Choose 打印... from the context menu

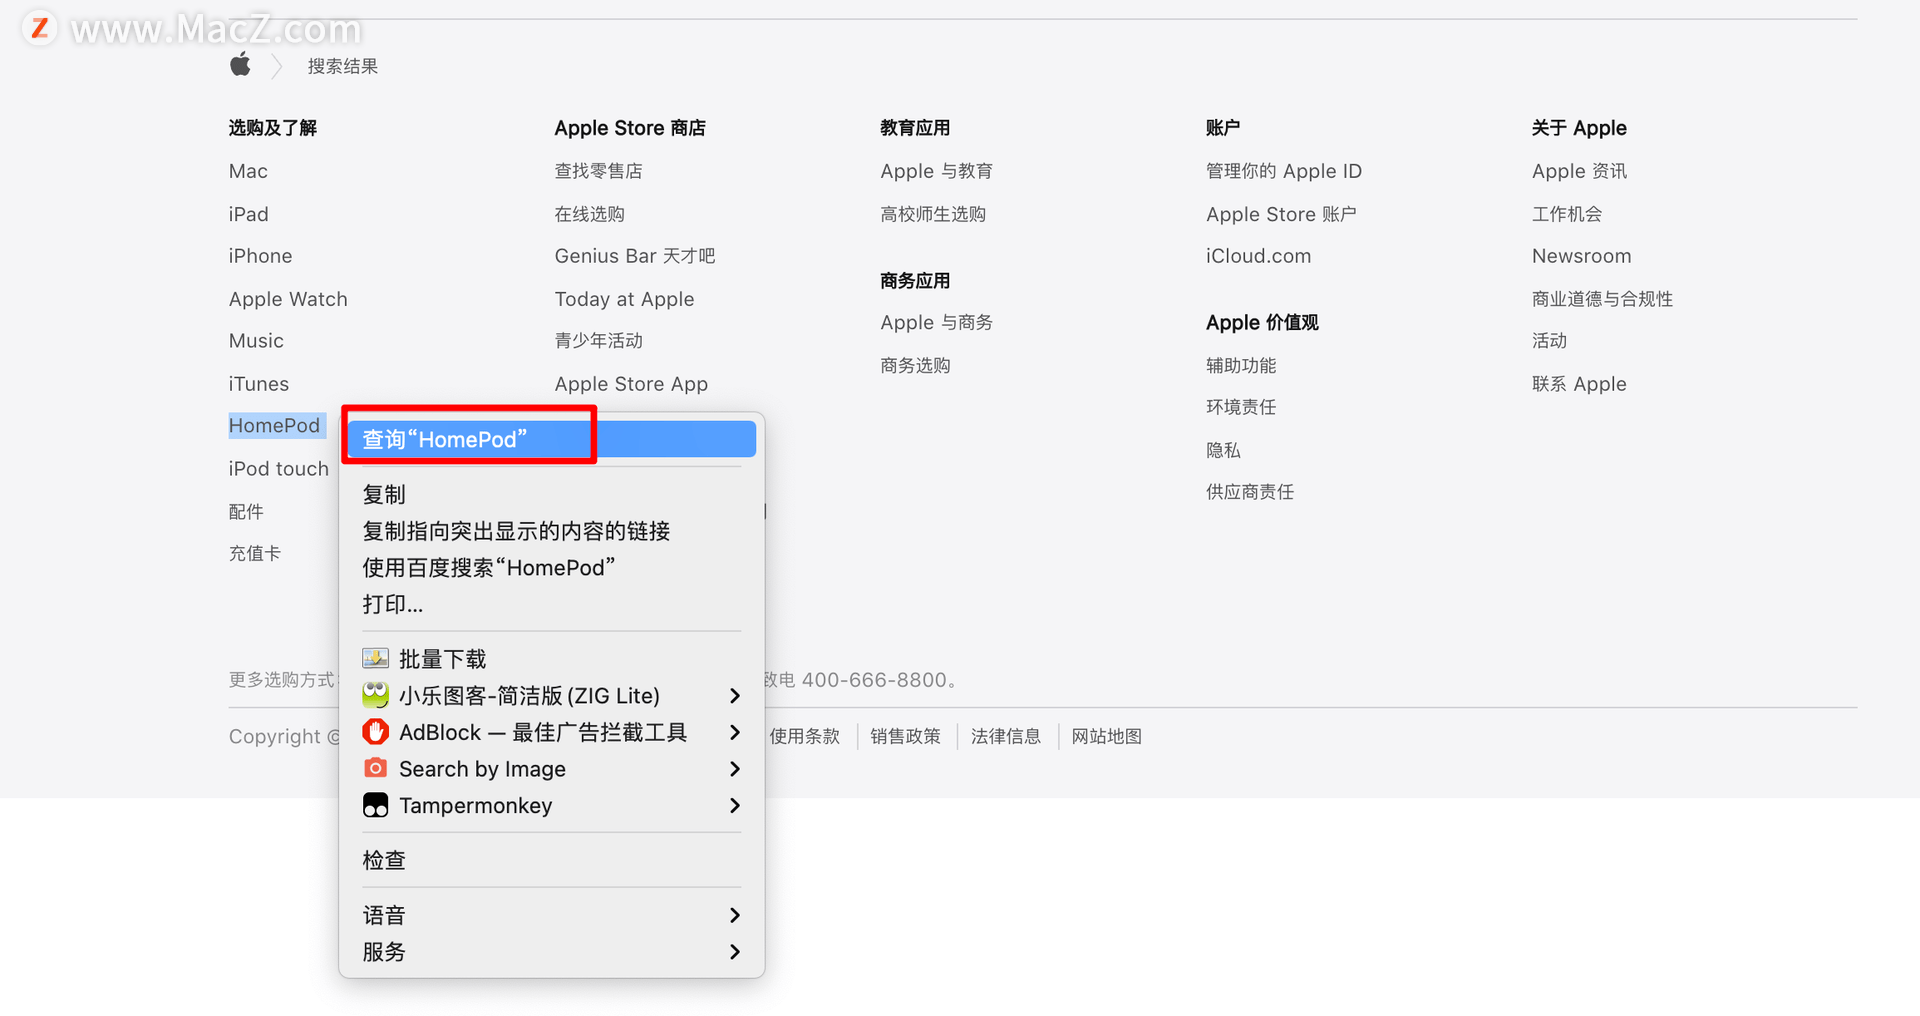click(x=552, y=604)
